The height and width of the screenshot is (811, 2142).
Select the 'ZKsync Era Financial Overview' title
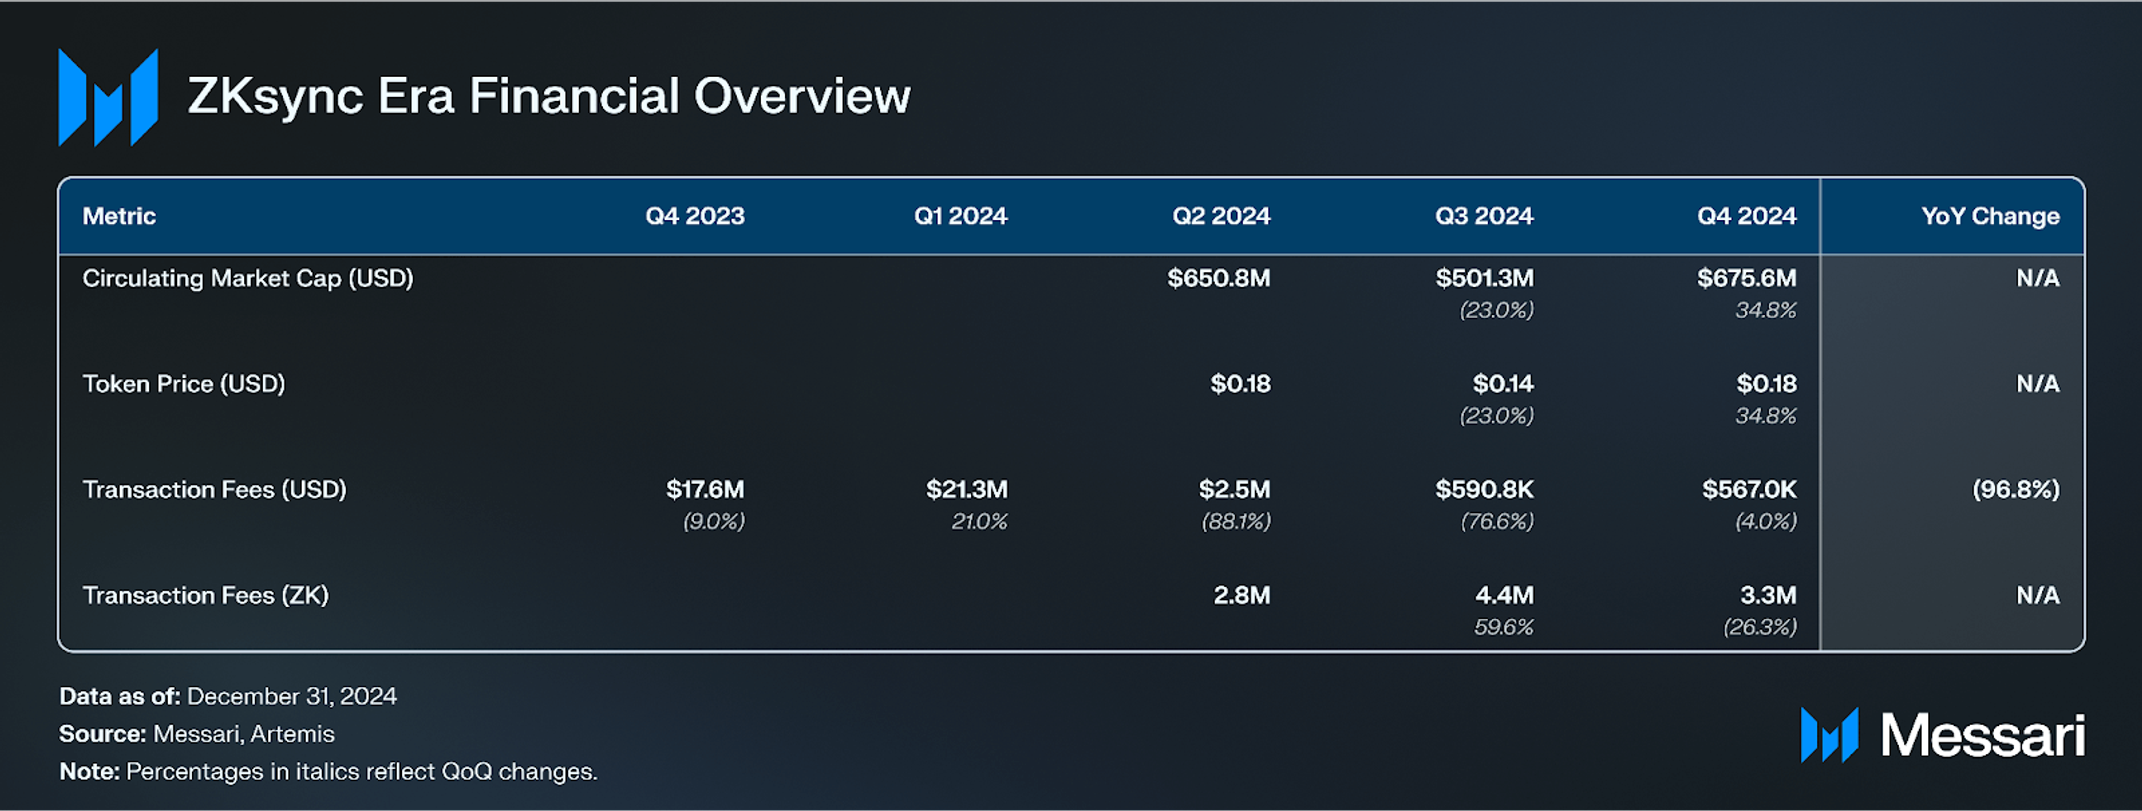pyautogui.click(x=549, y=97)
